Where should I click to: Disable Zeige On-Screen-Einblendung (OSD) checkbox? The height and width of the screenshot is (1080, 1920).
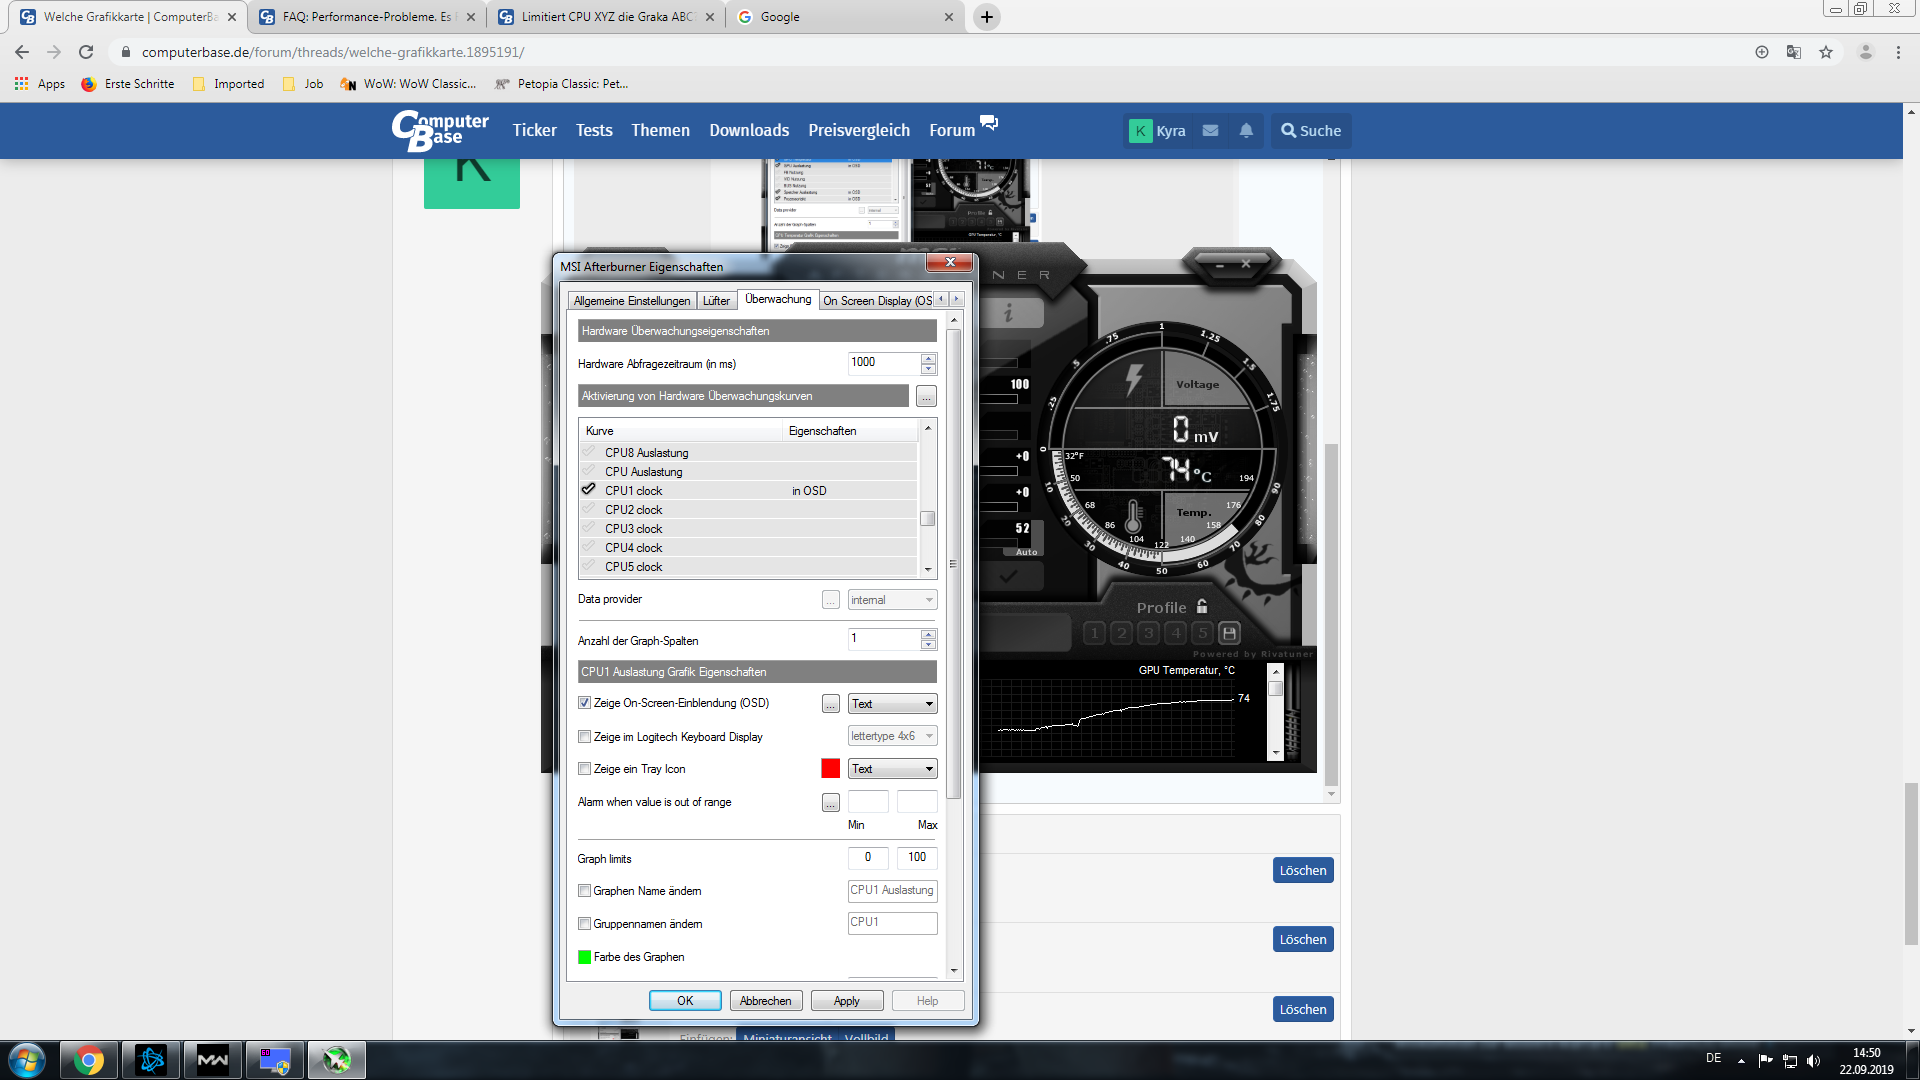[x=585, y=703]
